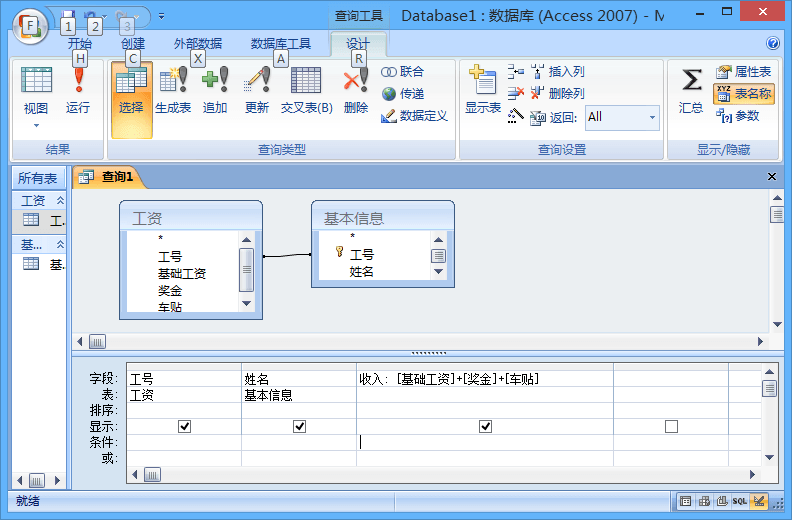Save using the Quick Access Toolbar save icon
Viewport: 792px width, 520px height.
click(68, 16)
